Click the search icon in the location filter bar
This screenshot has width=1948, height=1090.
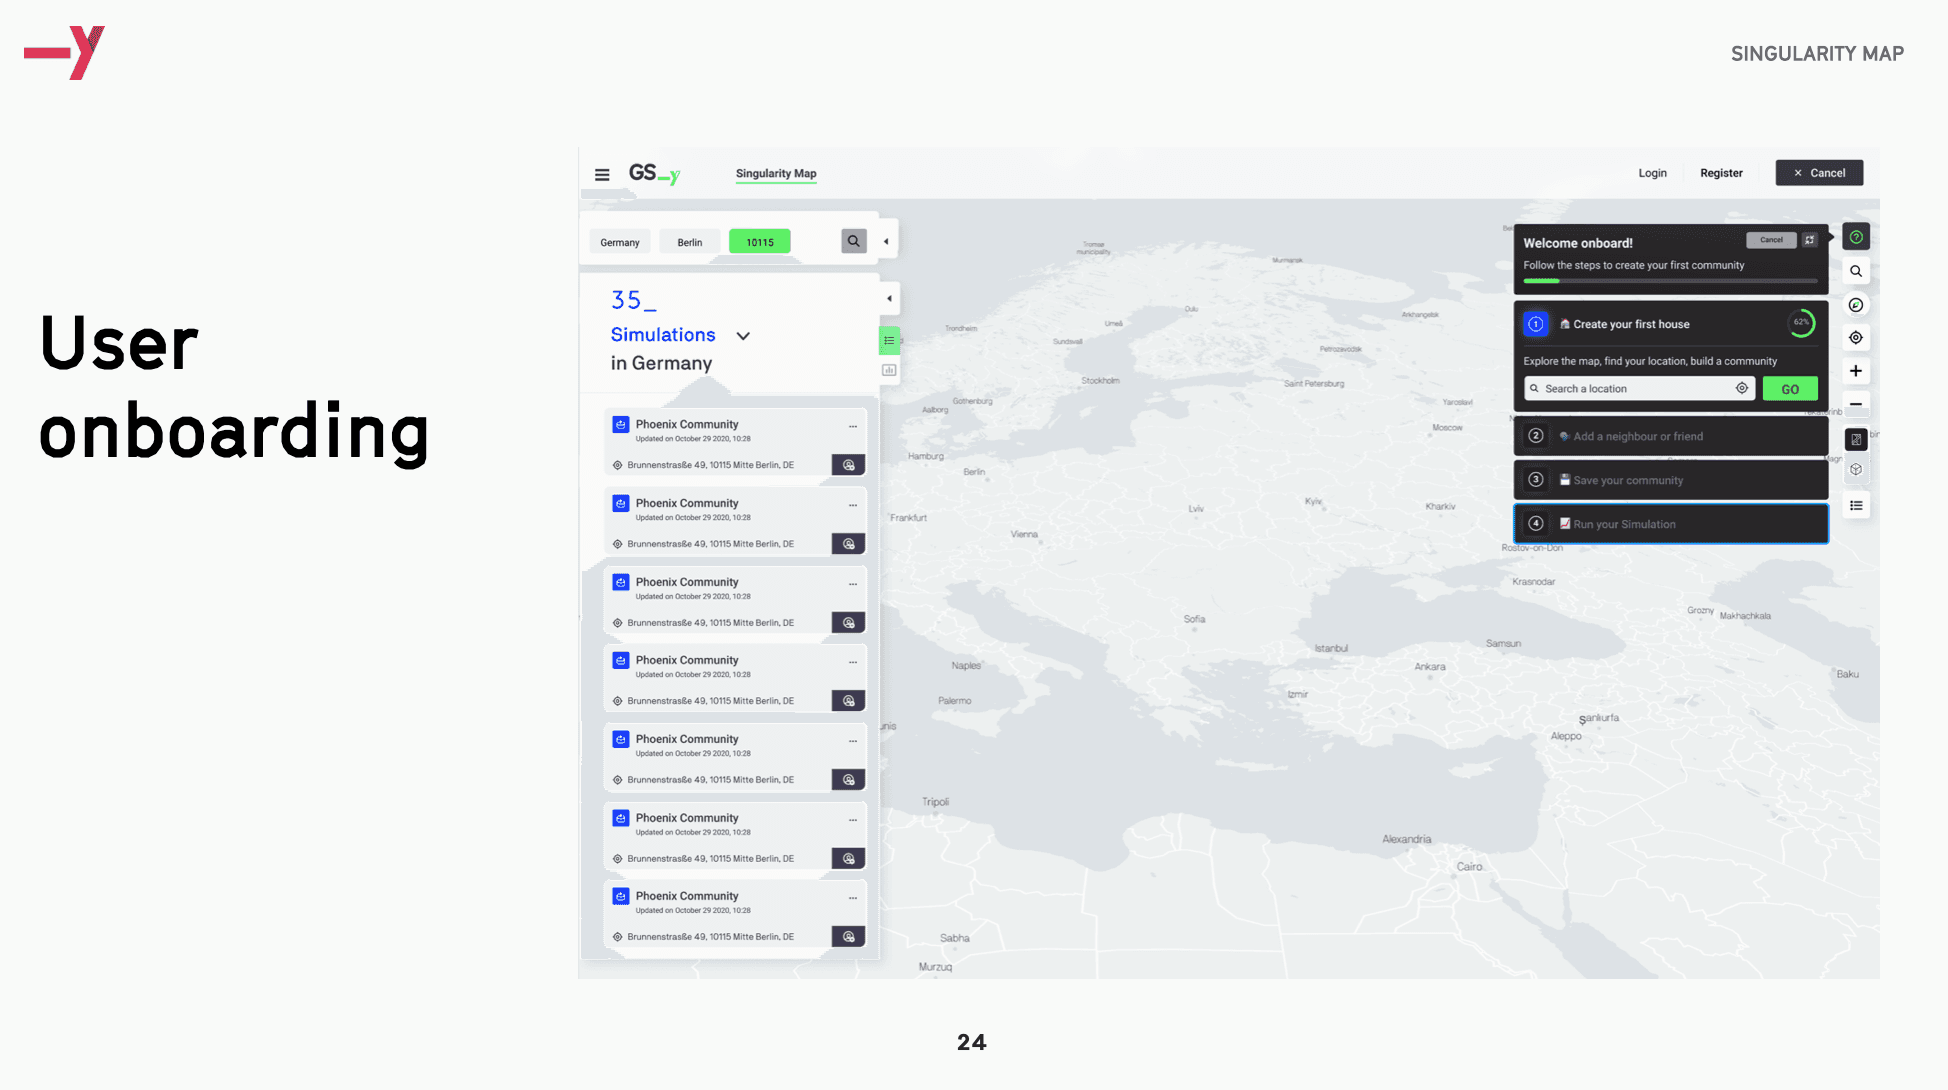pyautogui.click(x=854, y=241)
